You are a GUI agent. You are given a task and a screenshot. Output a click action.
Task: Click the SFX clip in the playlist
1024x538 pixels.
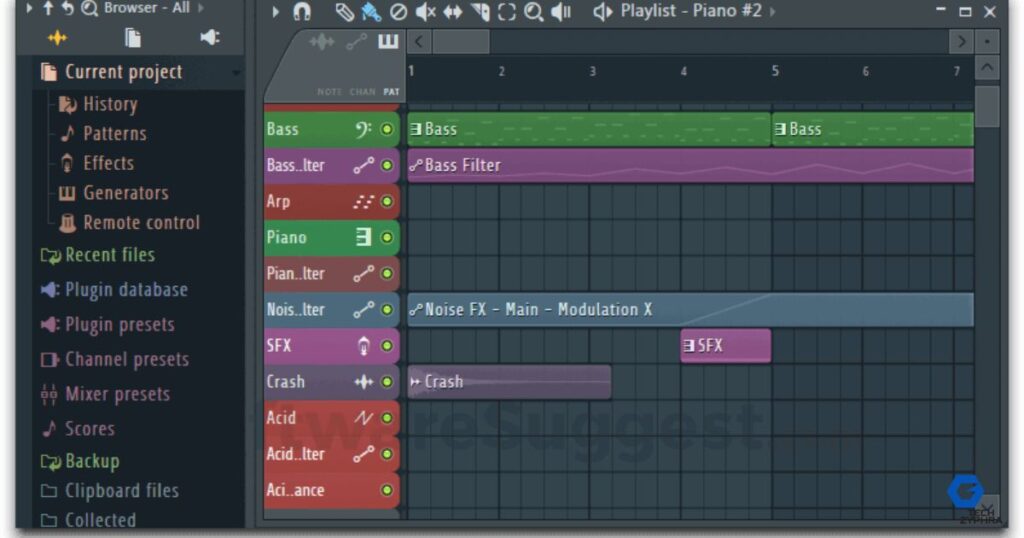click(x=725, y=345)
